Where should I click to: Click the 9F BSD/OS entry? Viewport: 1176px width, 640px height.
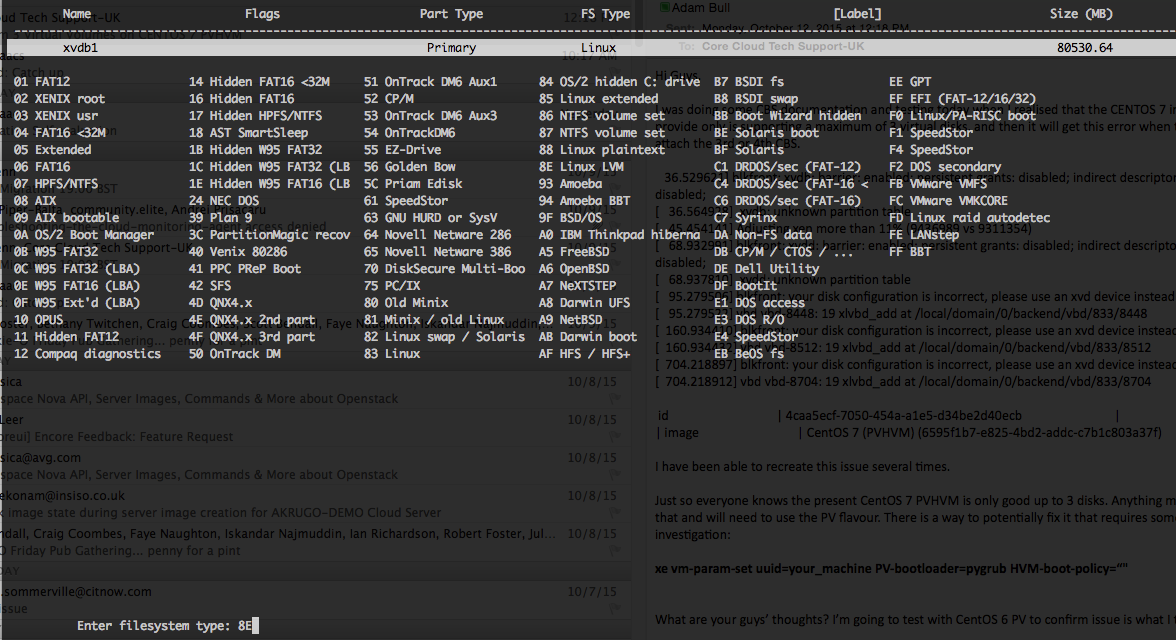pyautogui.click(x=571, y=218)
